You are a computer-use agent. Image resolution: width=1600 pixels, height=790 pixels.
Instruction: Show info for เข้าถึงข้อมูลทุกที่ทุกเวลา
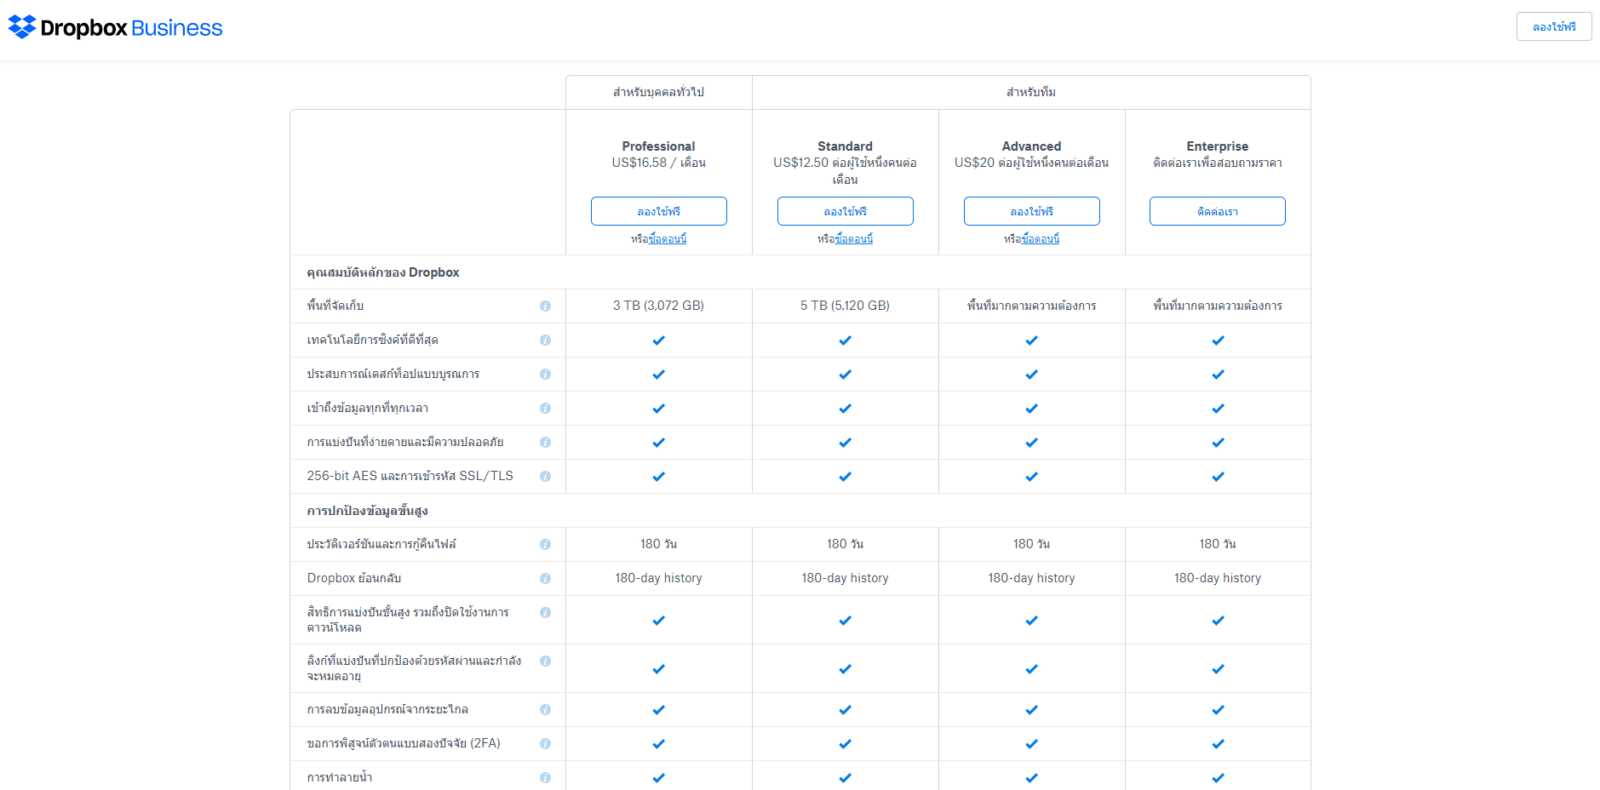[545, 408]
